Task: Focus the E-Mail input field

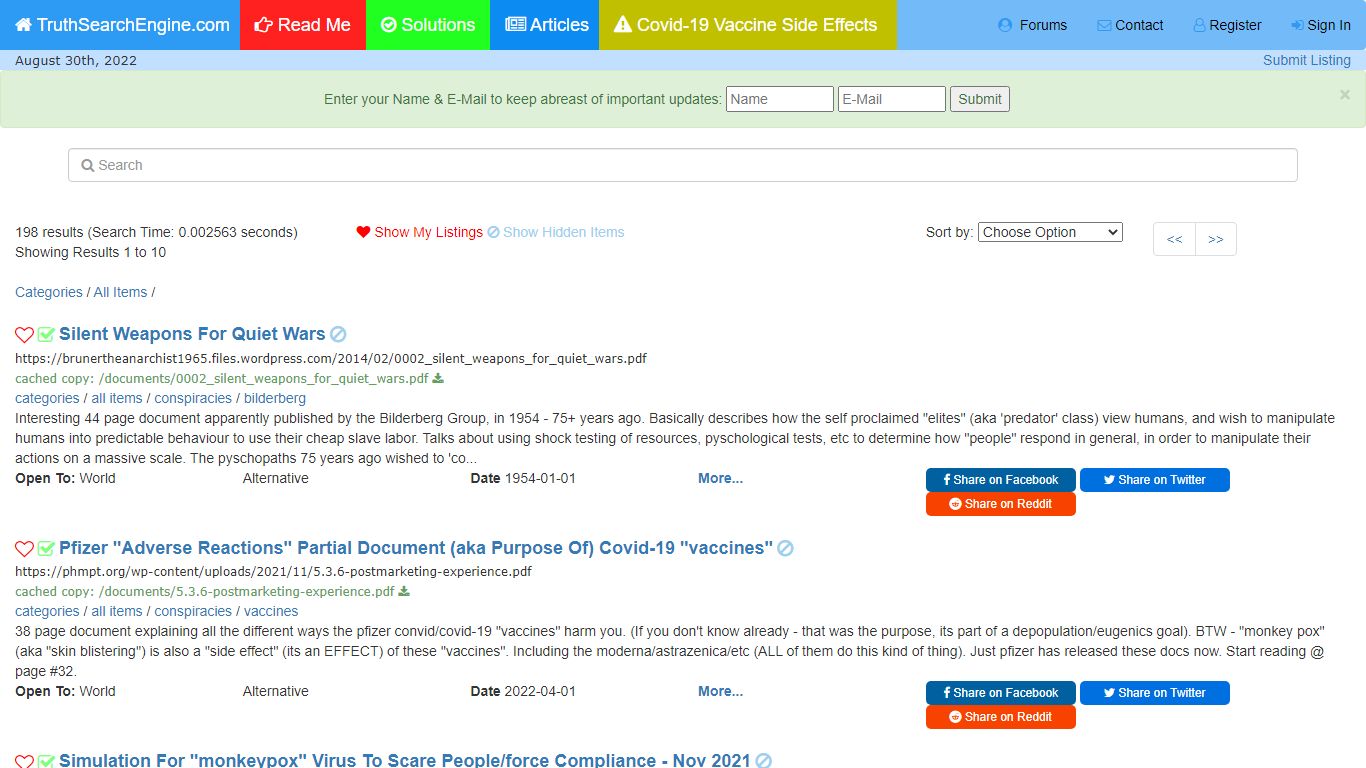Action: coord(892,99)
